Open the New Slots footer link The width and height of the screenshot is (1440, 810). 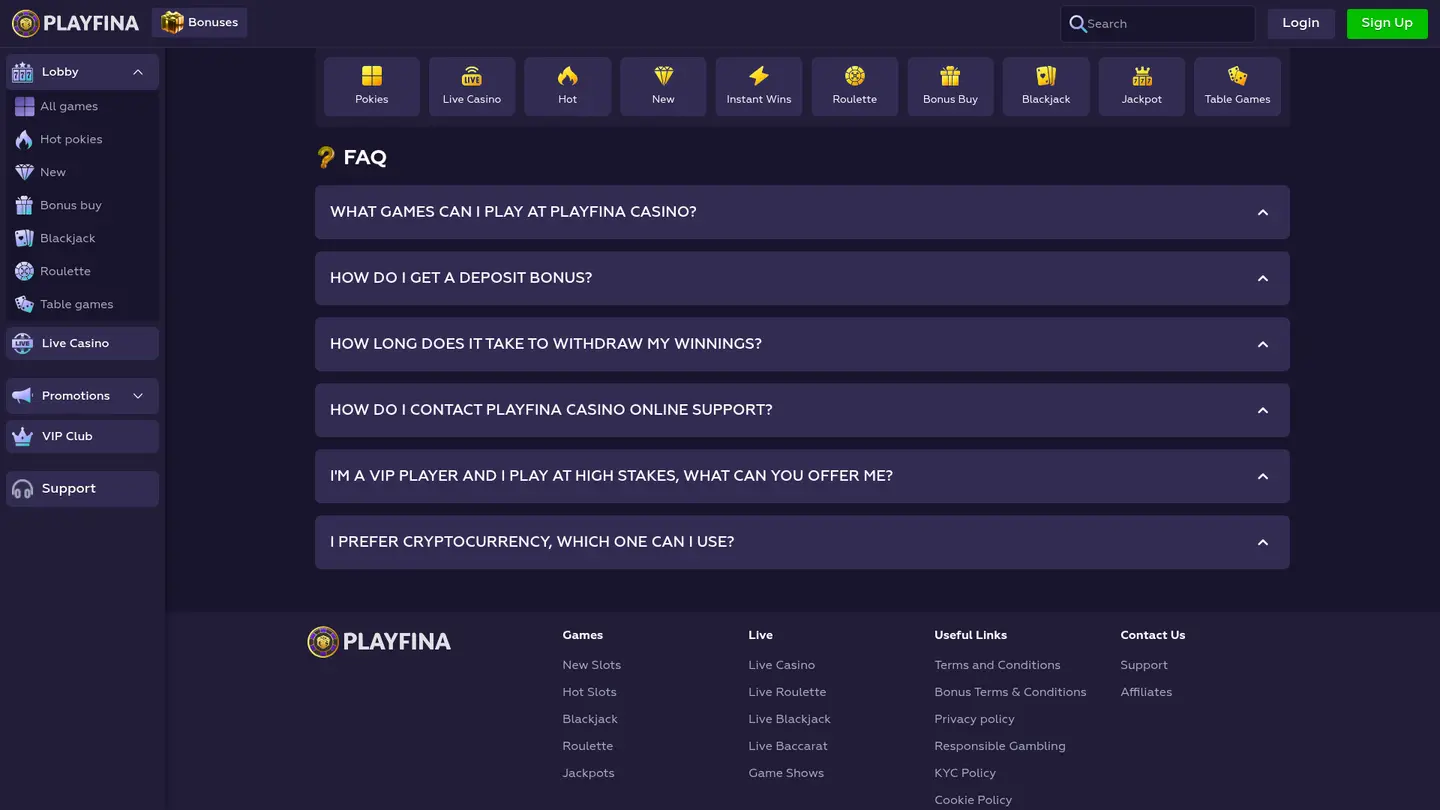591,665
